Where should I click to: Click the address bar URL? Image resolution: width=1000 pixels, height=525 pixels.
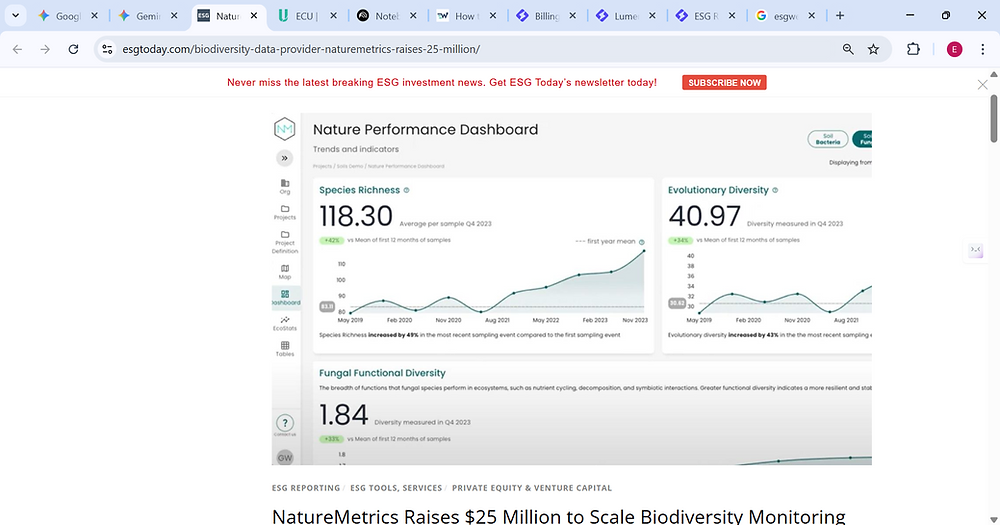tap(301, 49)
